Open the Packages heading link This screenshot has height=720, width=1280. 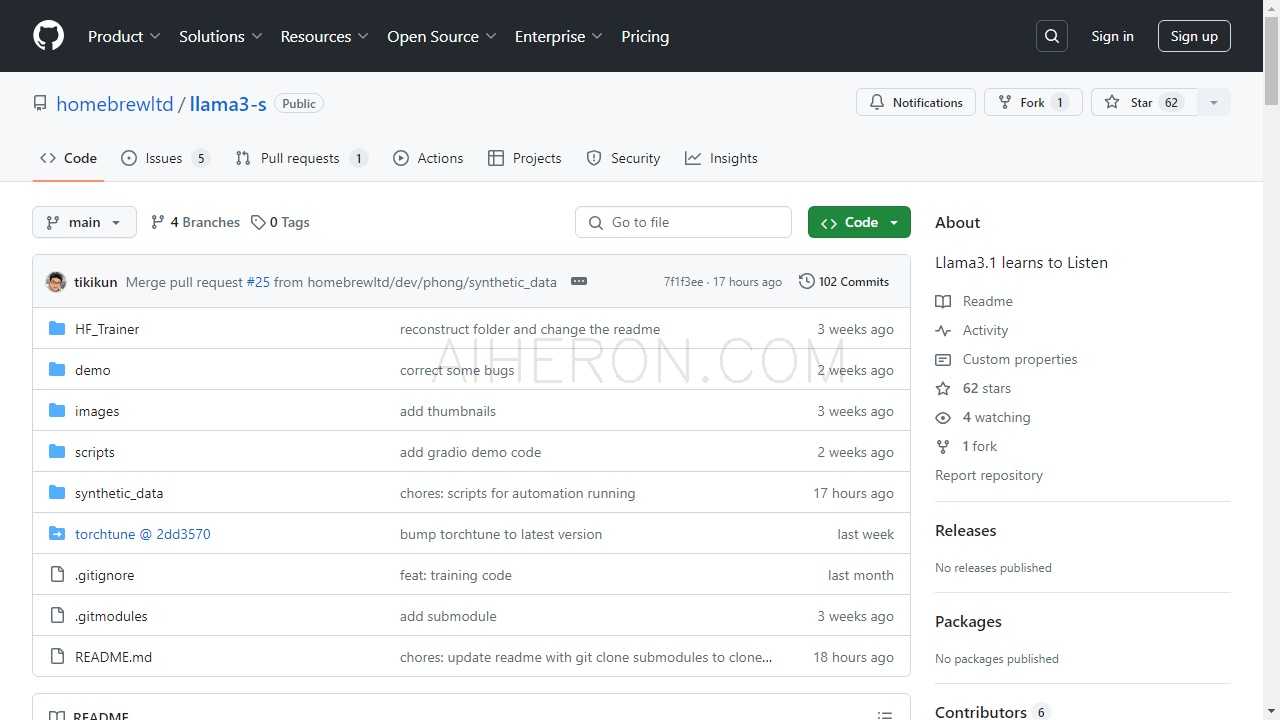pyautogui.click(x=968, y=621)
